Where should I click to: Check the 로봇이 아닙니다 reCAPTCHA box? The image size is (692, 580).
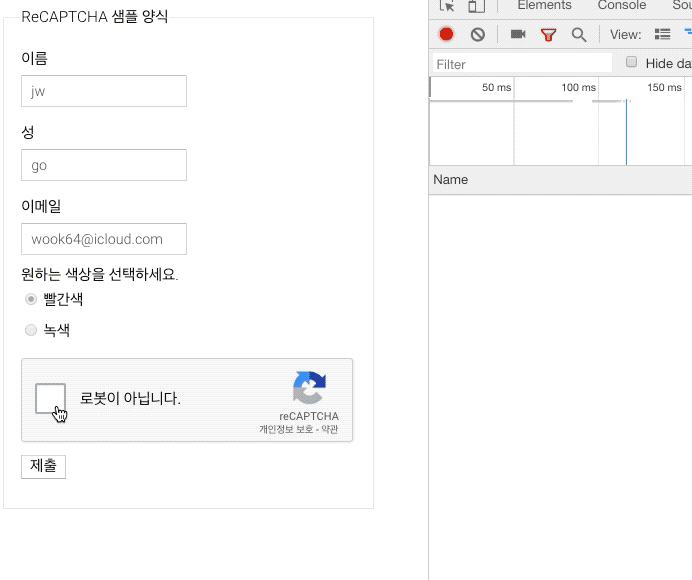[50, 398]
